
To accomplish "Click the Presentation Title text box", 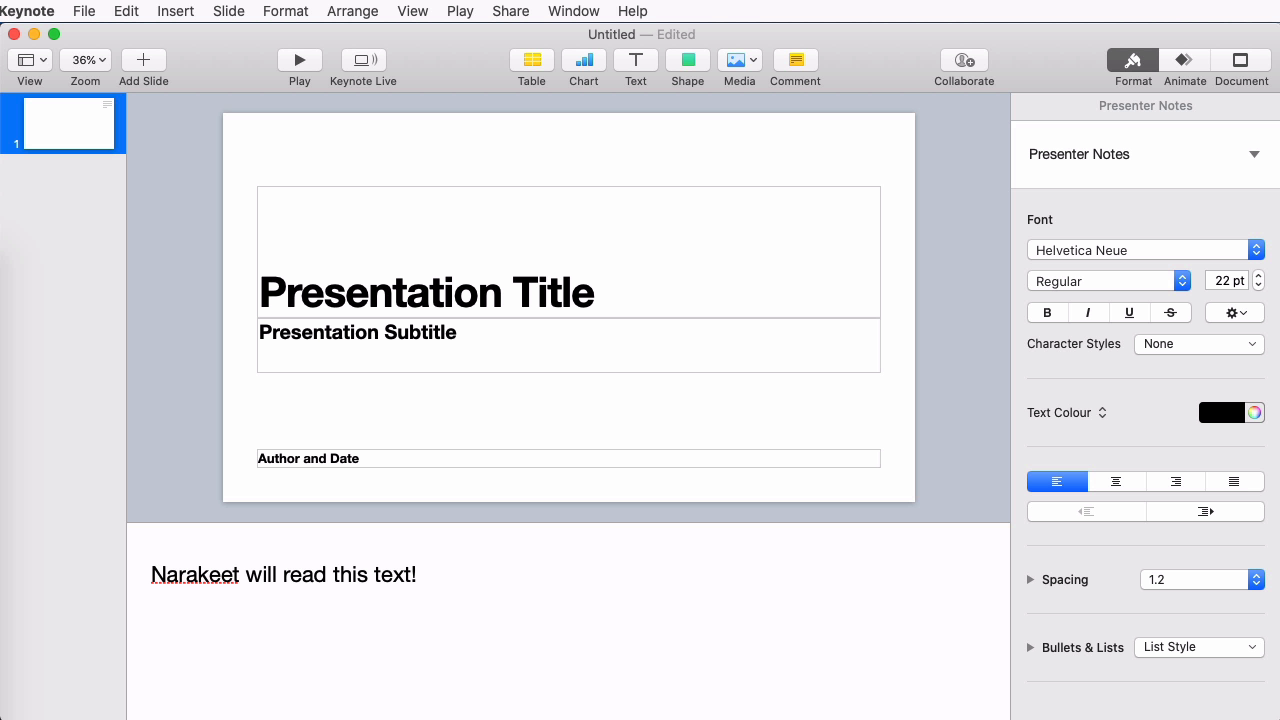I will click(x=569, y=252).
